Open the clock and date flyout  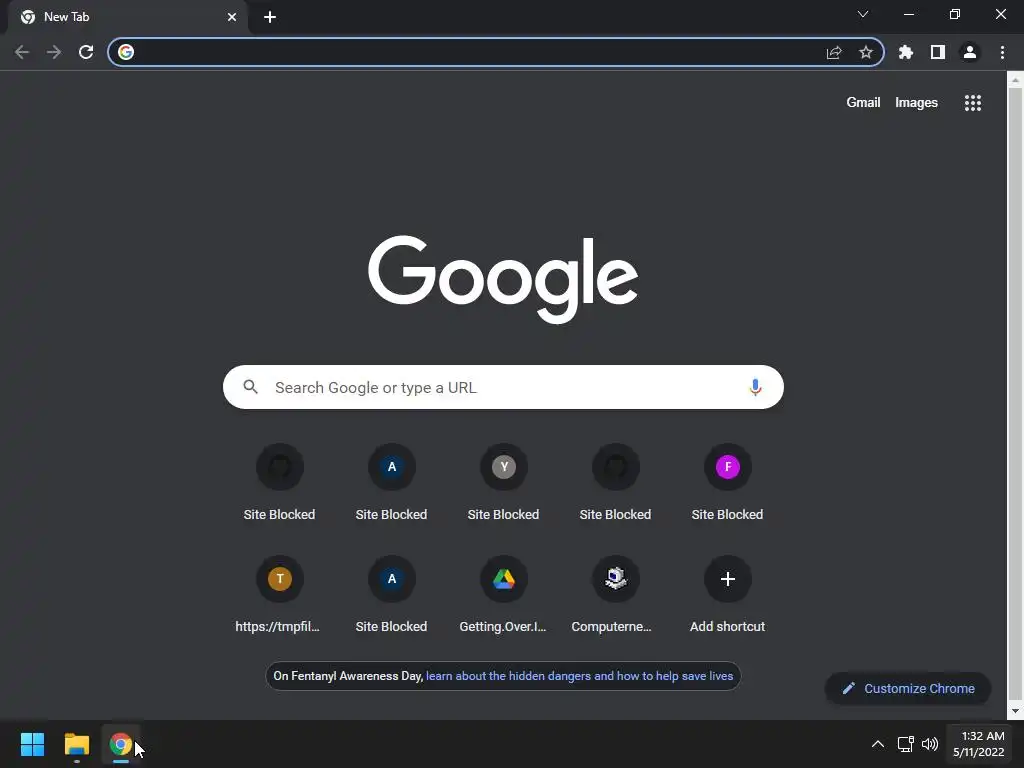978,744
